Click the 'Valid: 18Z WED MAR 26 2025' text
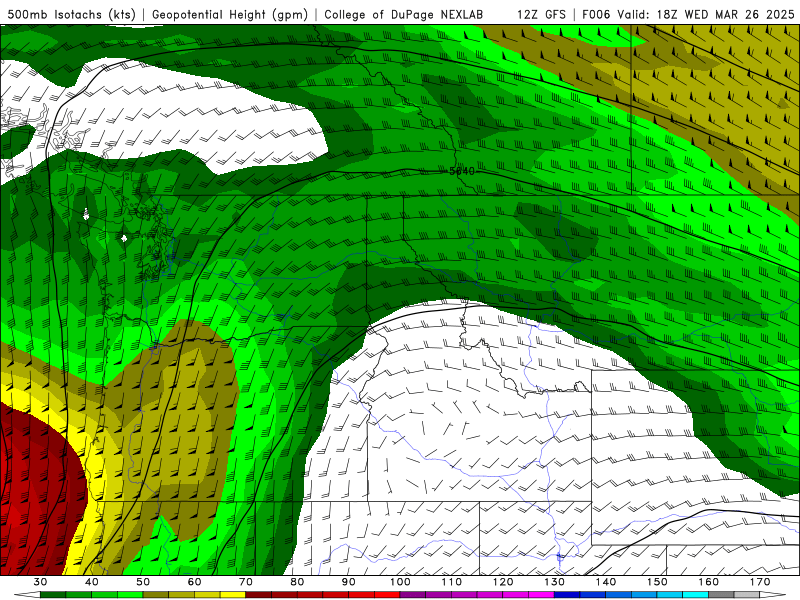This screenshot has width=800, height=600. pos(706,15)
